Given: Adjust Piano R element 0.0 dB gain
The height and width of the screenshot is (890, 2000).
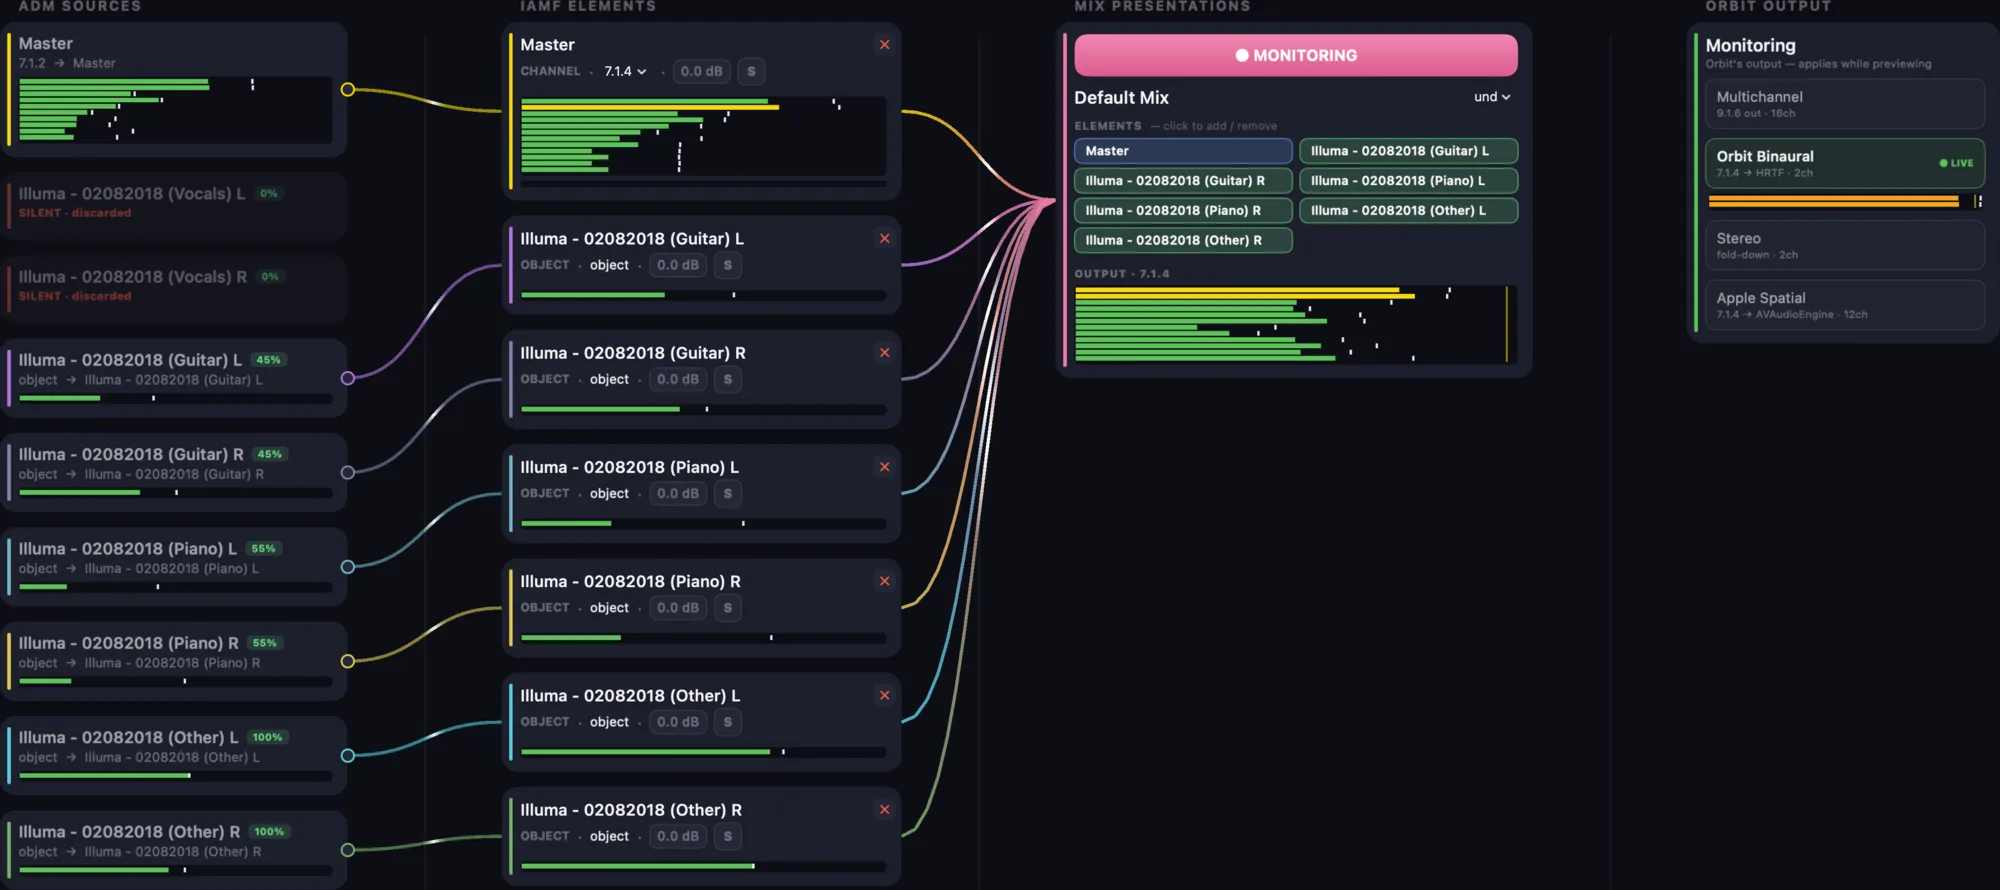Looking at the screenshot, I should [x=677, y=608].
